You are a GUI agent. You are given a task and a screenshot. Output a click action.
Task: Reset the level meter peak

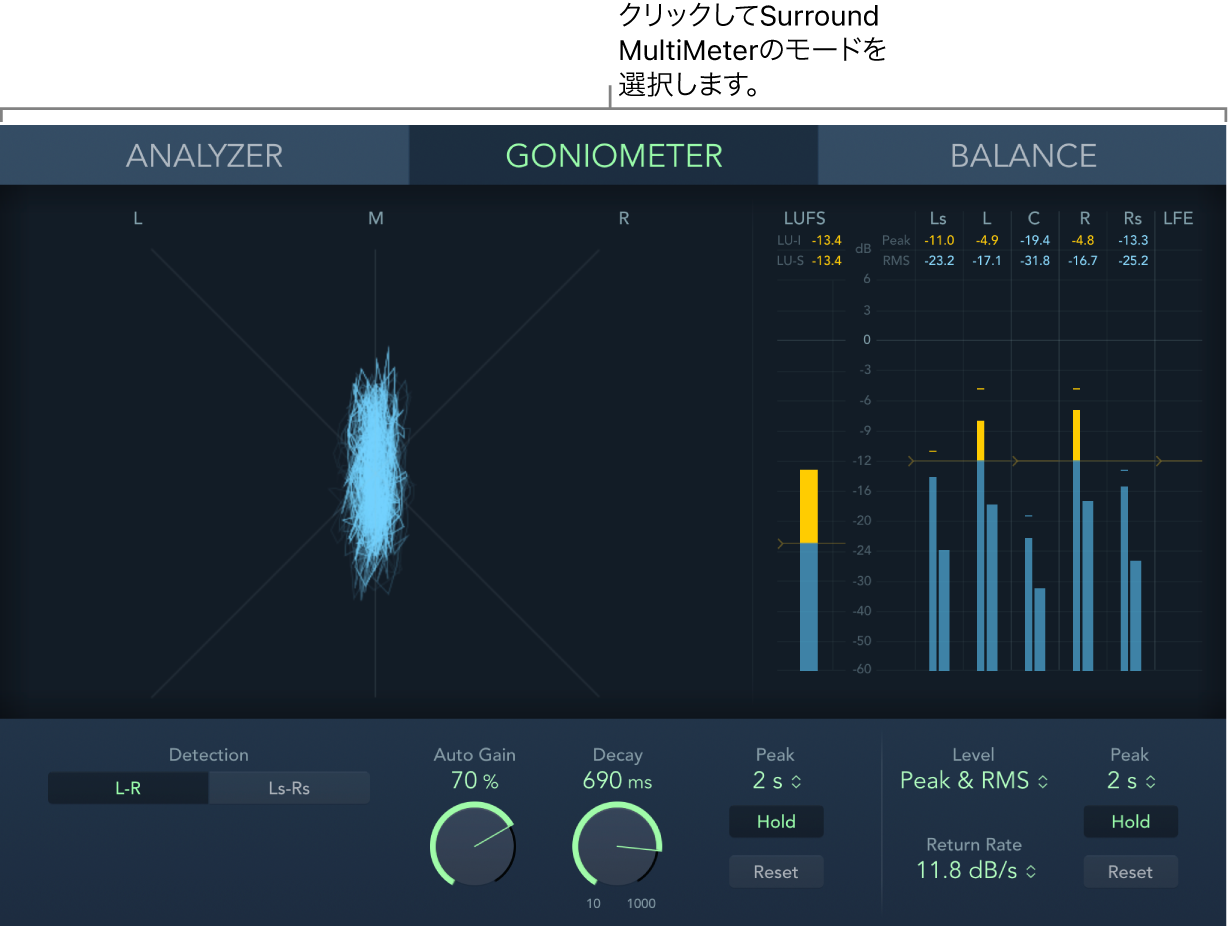coord(1130,872)
